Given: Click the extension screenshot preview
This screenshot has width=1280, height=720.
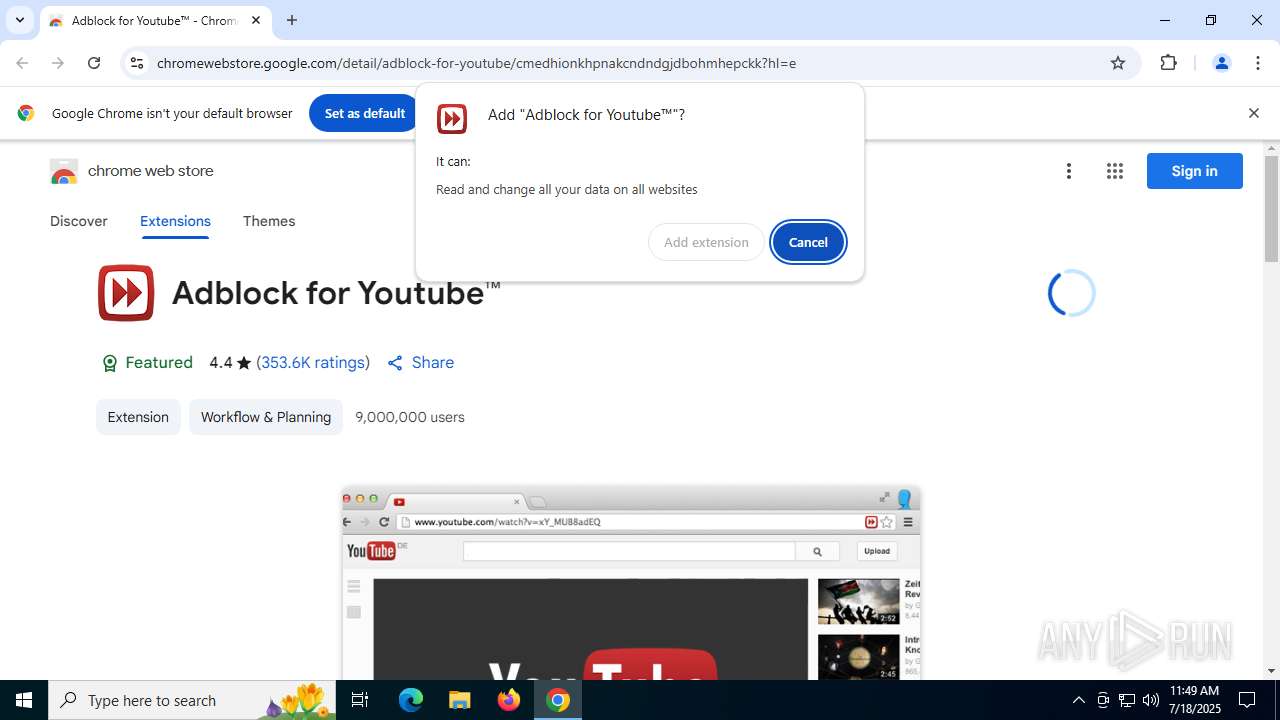Looking at the screenshot, I should coord(631,583).
